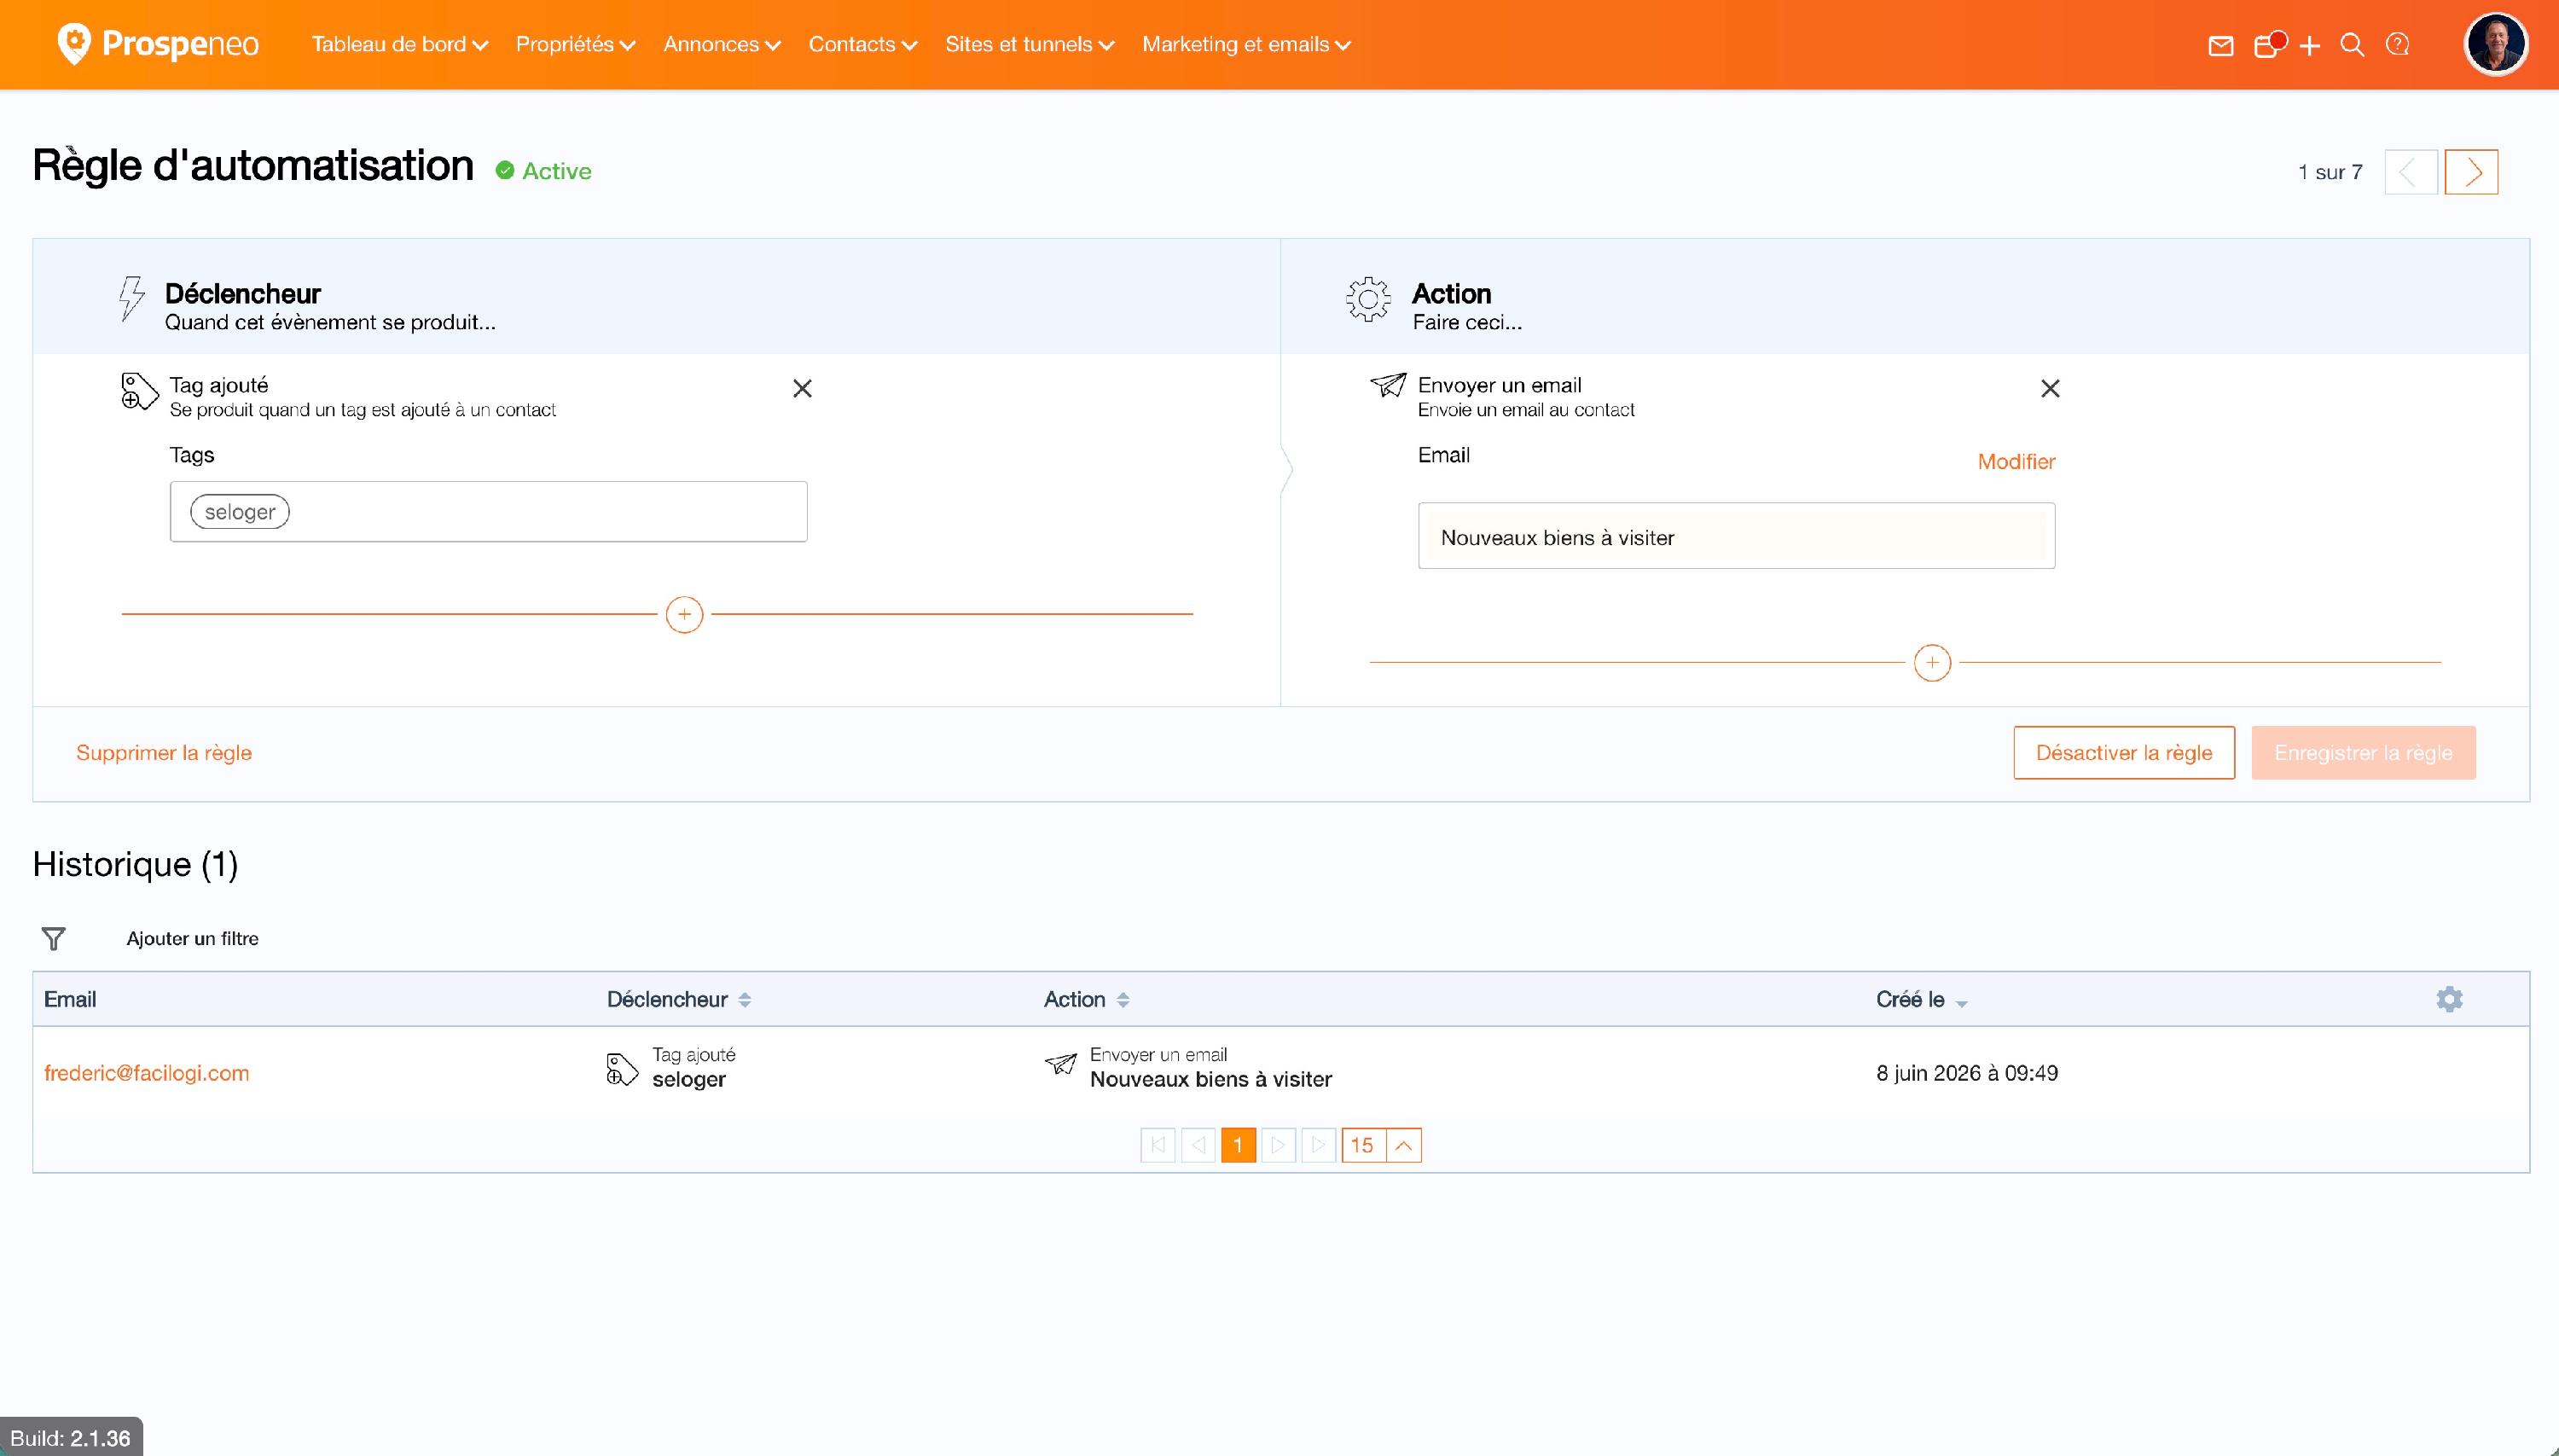
Task: Expand page size chevron next to 15
Action: click(1403, 1145)
